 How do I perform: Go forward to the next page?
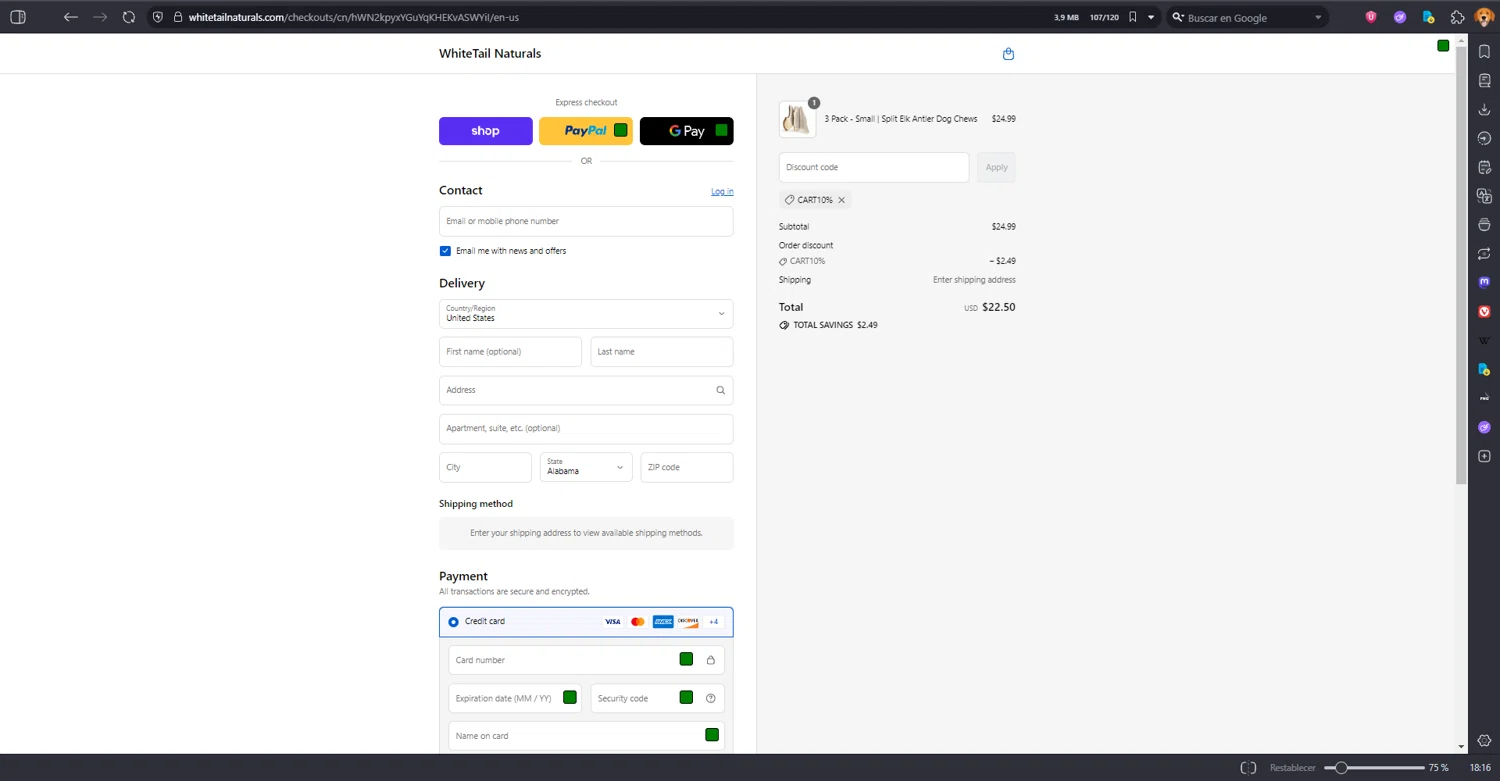[x=100, y=17]
